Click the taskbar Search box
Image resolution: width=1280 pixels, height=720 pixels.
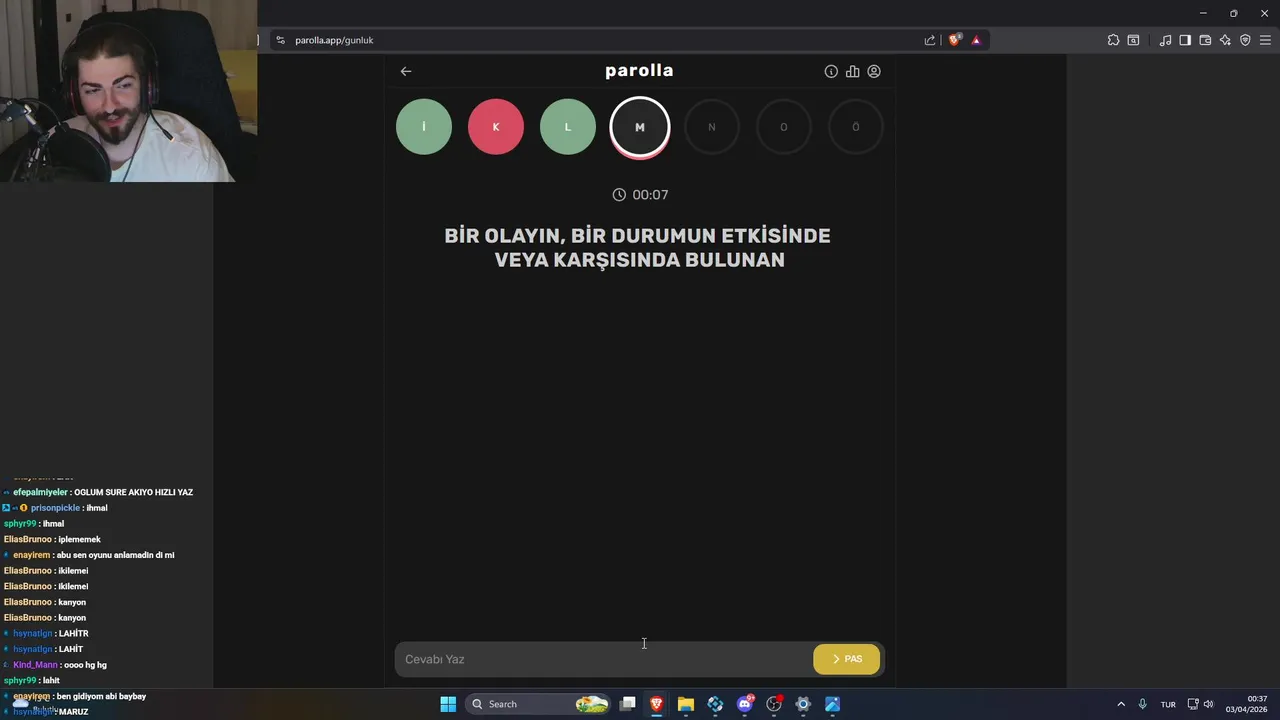click(538, 704)
